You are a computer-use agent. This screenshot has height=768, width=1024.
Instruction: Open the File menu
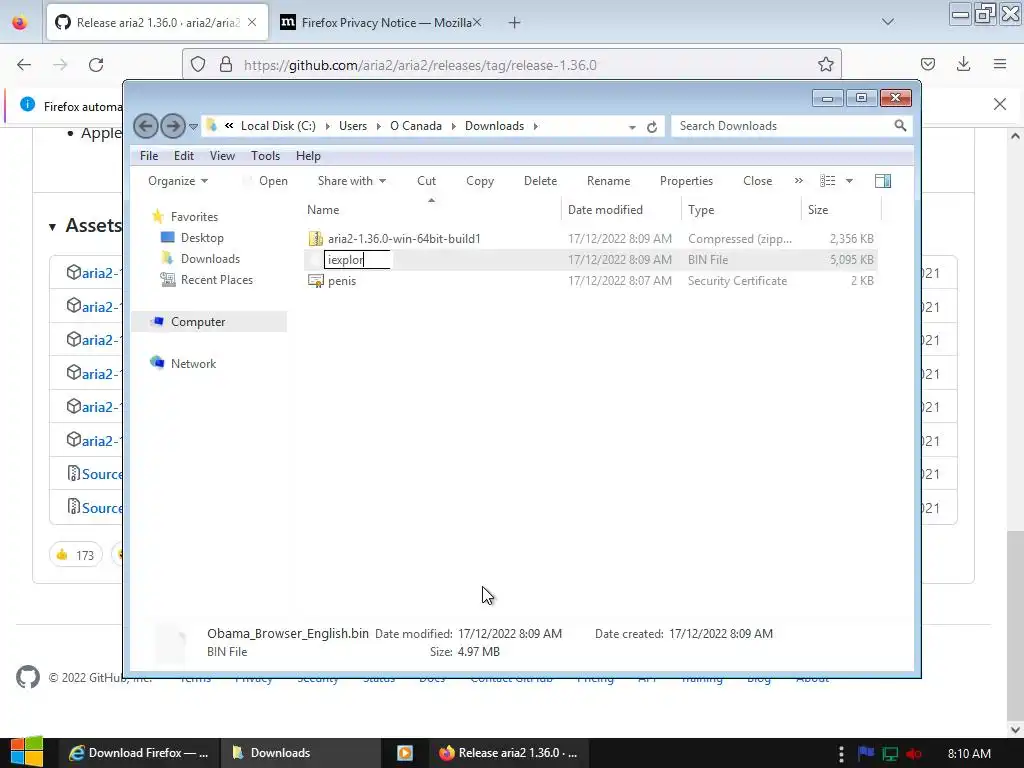[x=149, y=156]
